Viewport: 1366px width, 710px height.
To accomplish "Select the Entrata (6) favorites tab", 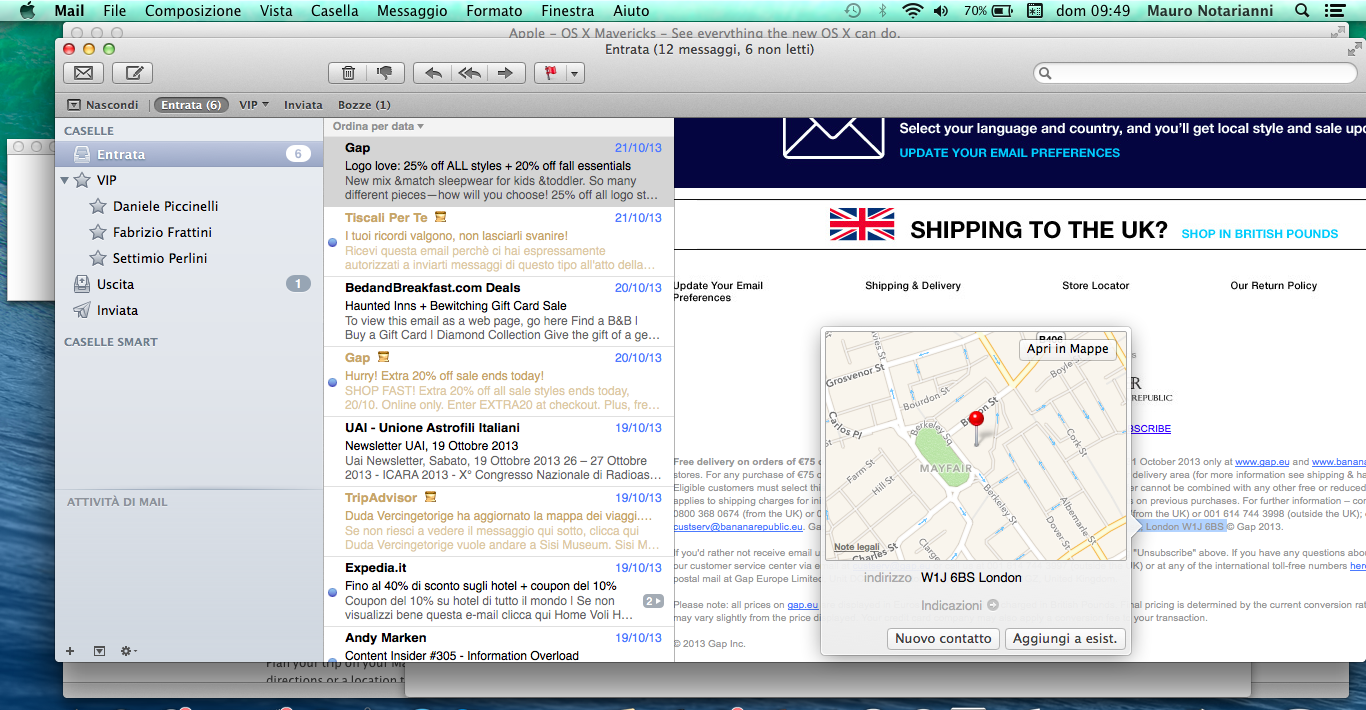I will click(x=191, y=105).
